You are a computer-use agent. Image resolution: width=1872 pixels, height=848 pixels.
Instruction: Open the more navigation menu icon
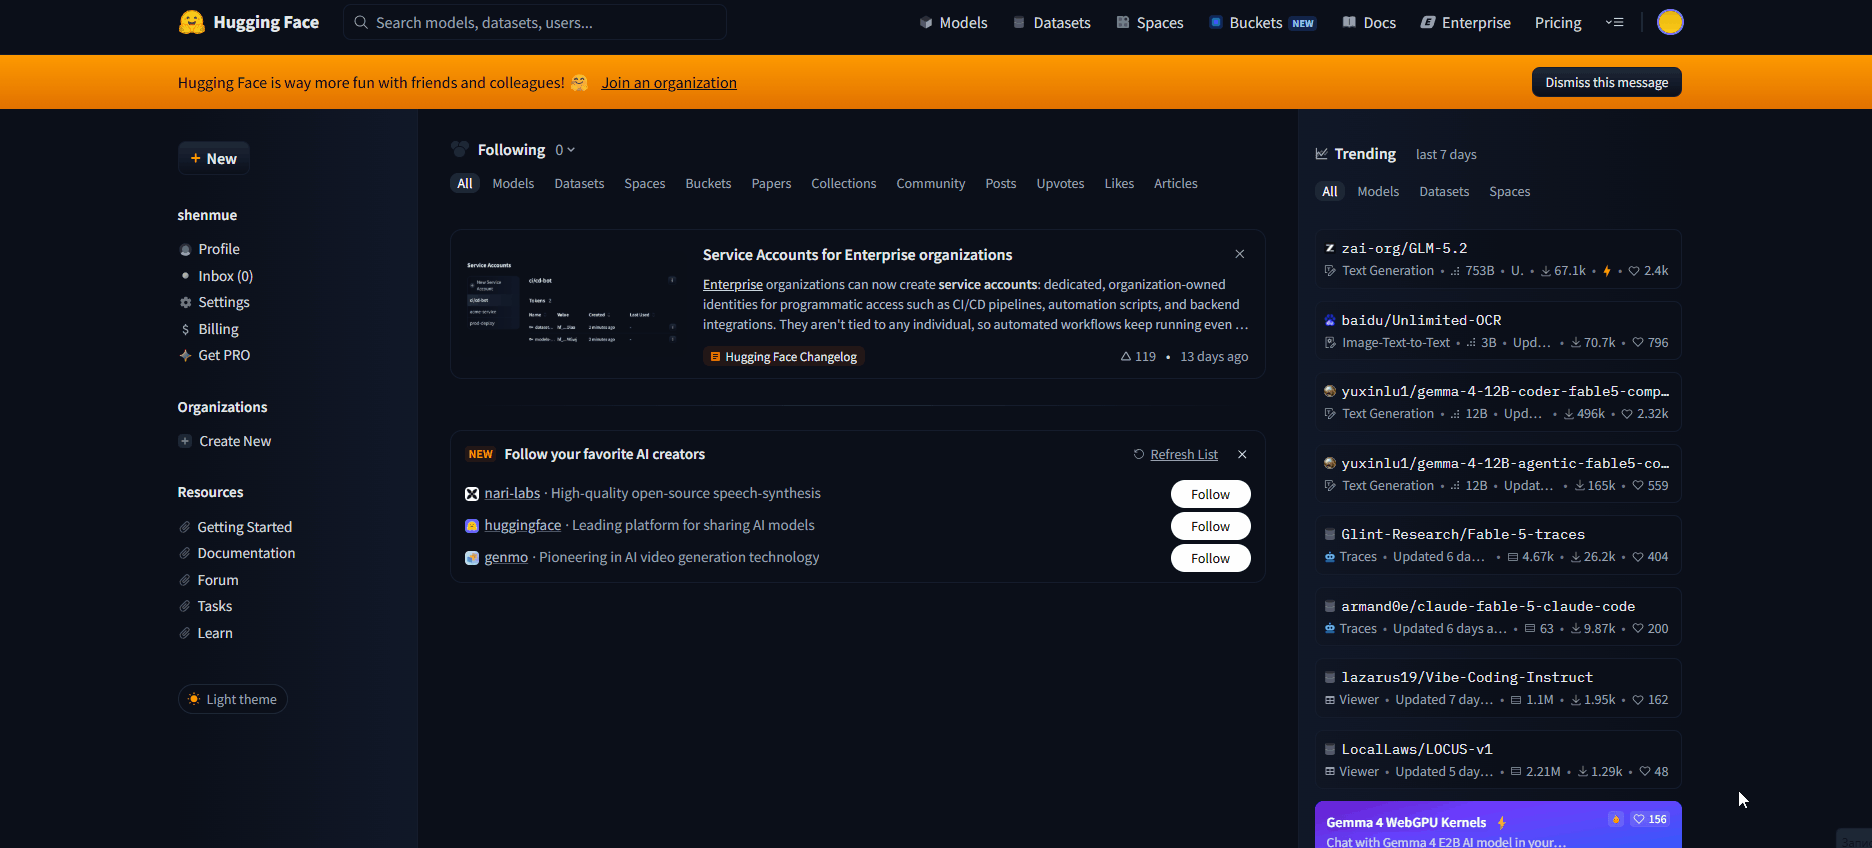1614,22
